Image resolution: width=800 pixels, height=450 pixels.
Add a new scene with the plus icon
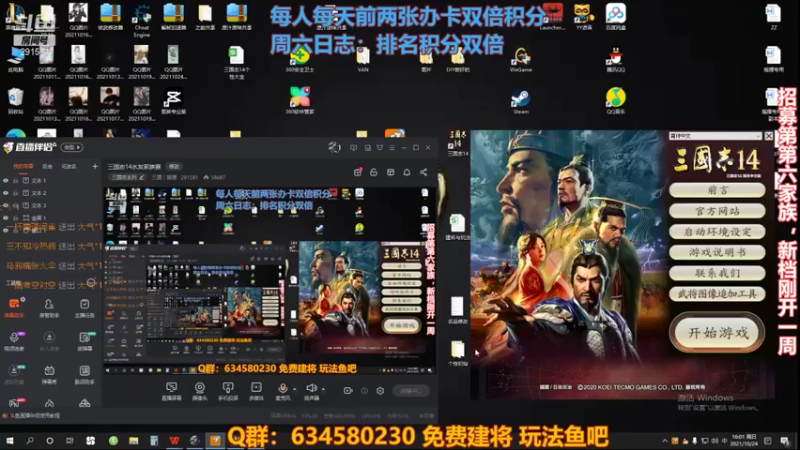click(95, 166)
